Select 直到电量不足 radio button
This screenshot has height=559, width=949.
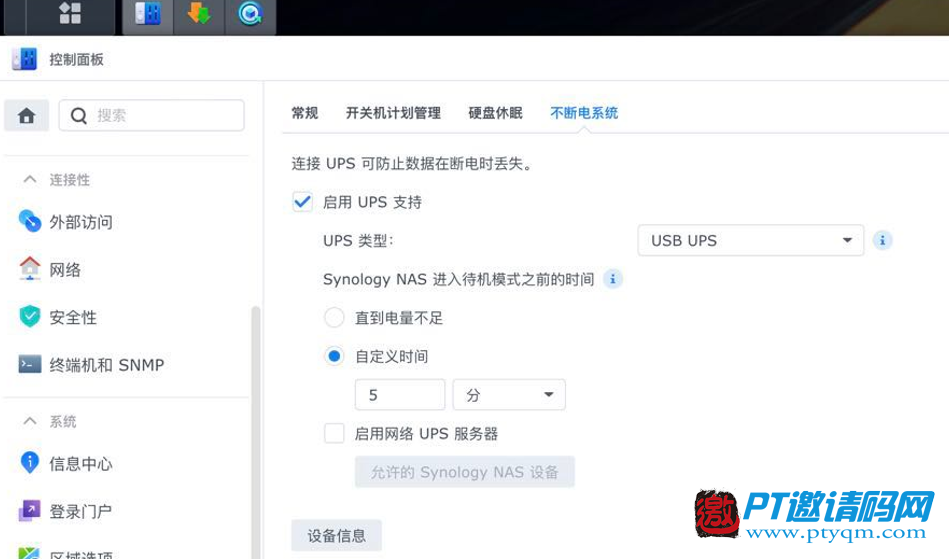(x=334, y=317)
